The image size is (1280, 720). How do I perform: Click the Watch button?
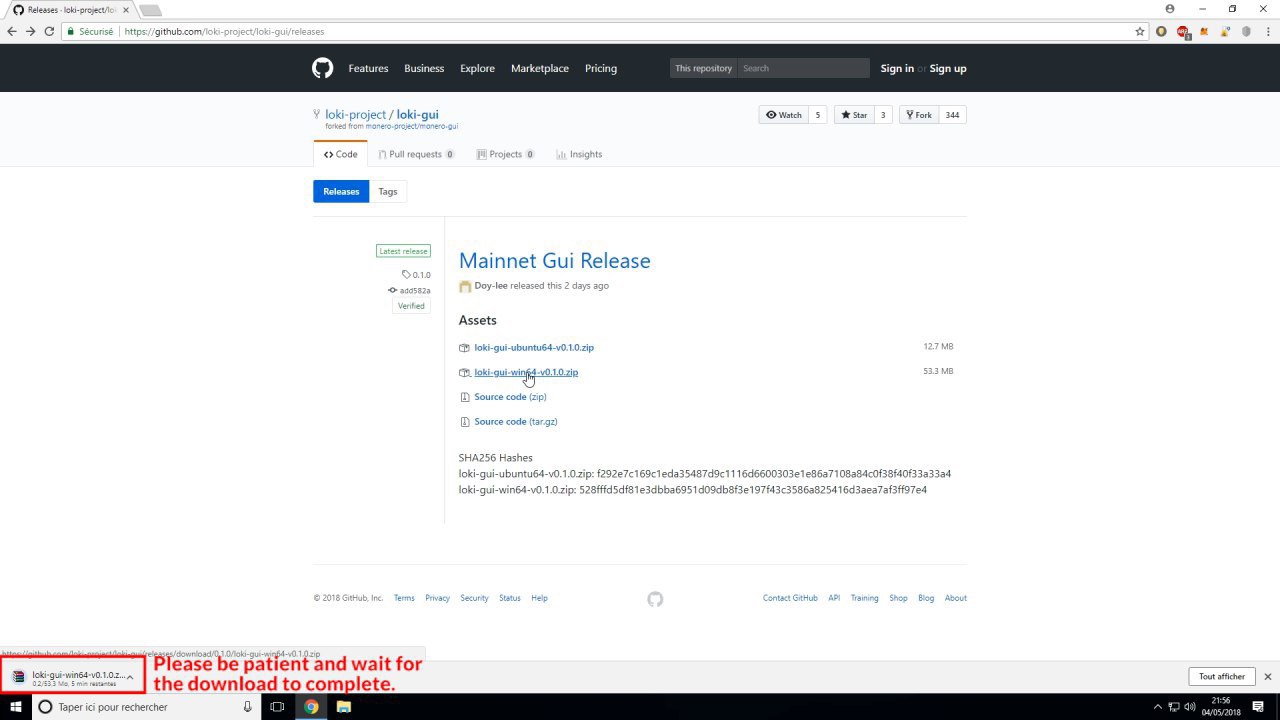(783, 115)
